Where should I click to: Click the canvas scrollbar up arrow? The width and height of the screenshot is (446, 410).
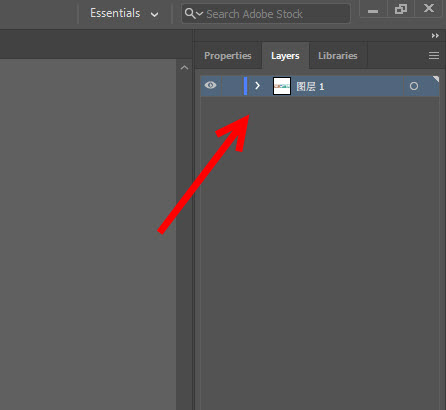click(184, 68)
